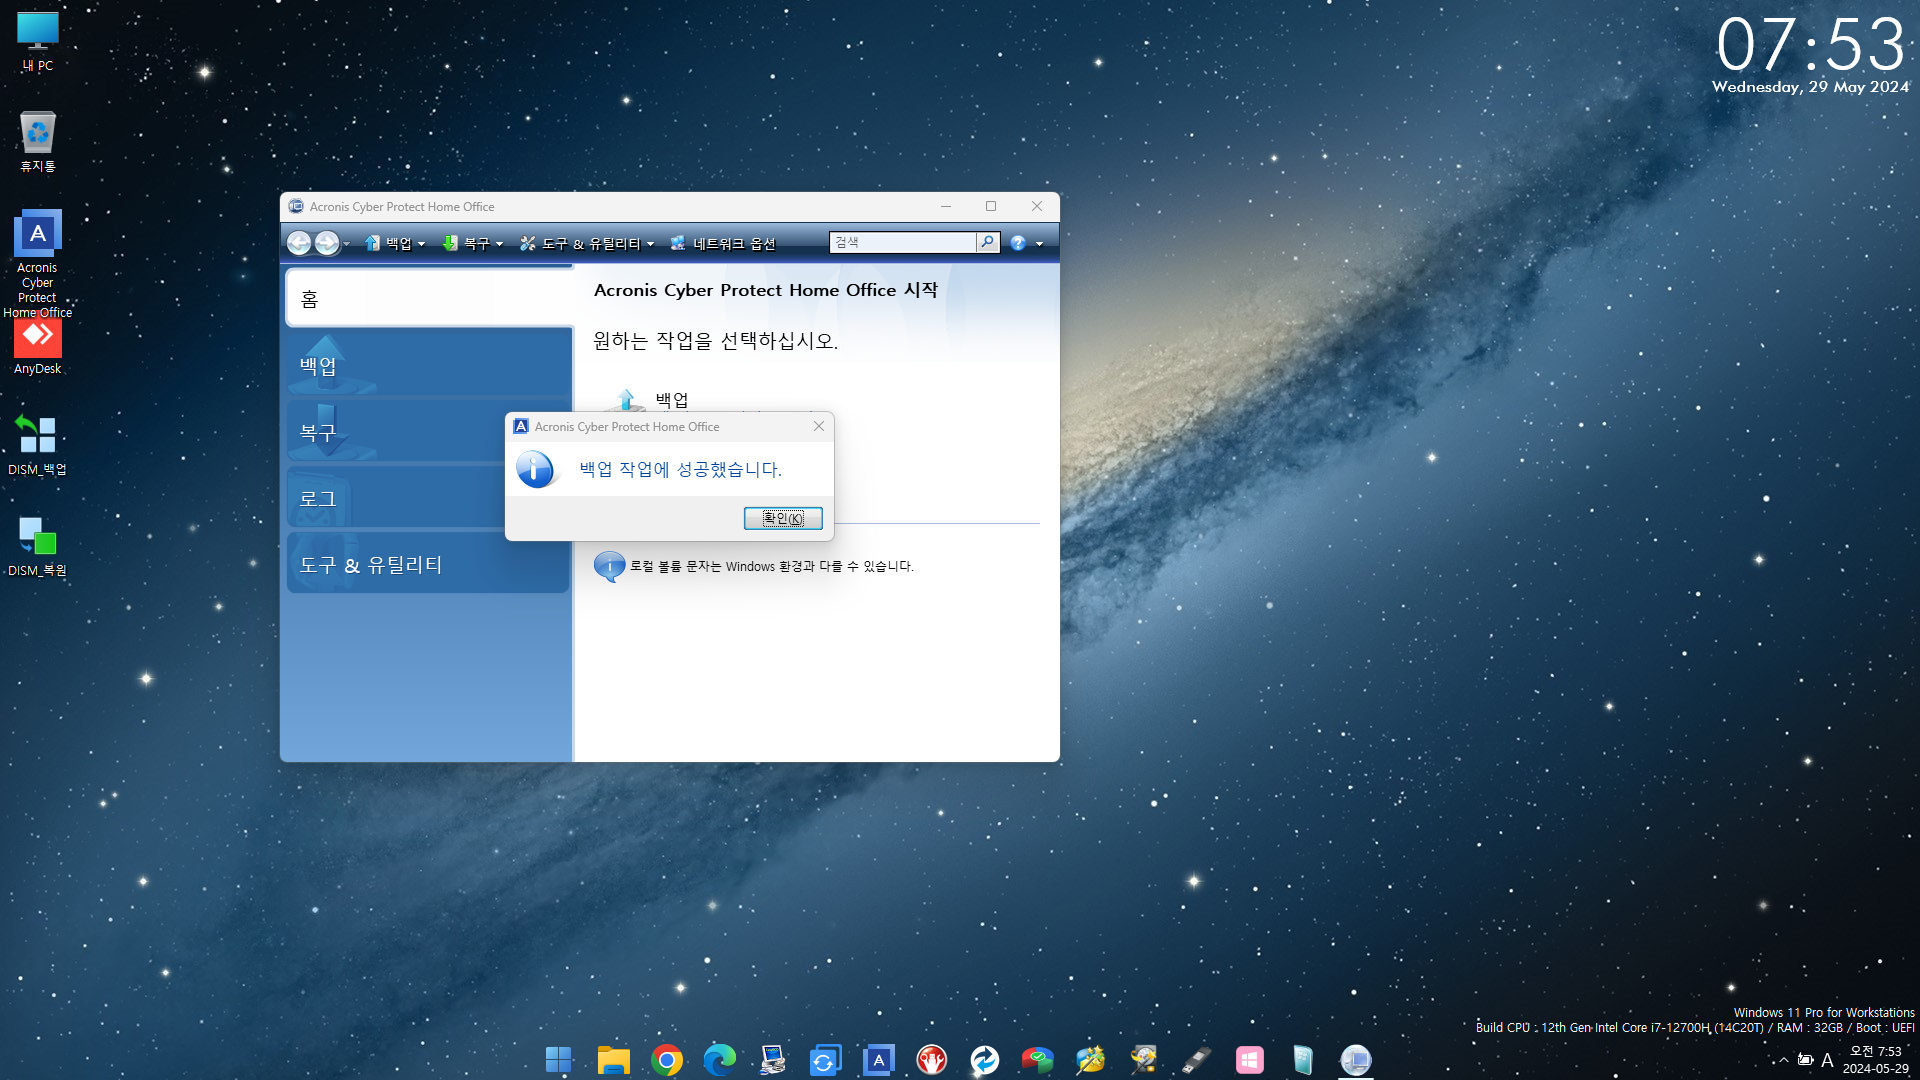The width and height of the screenshot is (1920, 1080).
Task: Select Acronis Cyber Protect Home Office desktop shortcut
Action: [x=38, y=264]
